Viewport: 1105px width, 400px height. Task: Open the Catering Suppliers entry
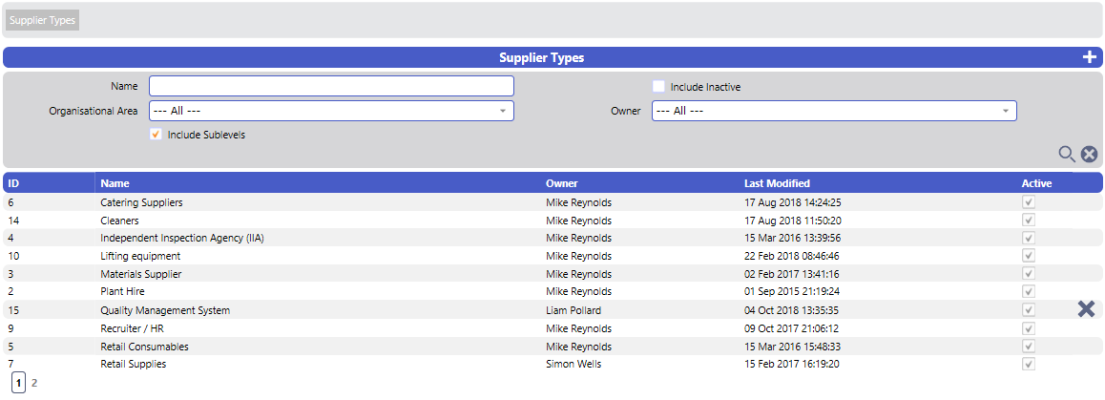tap(142, 202)
